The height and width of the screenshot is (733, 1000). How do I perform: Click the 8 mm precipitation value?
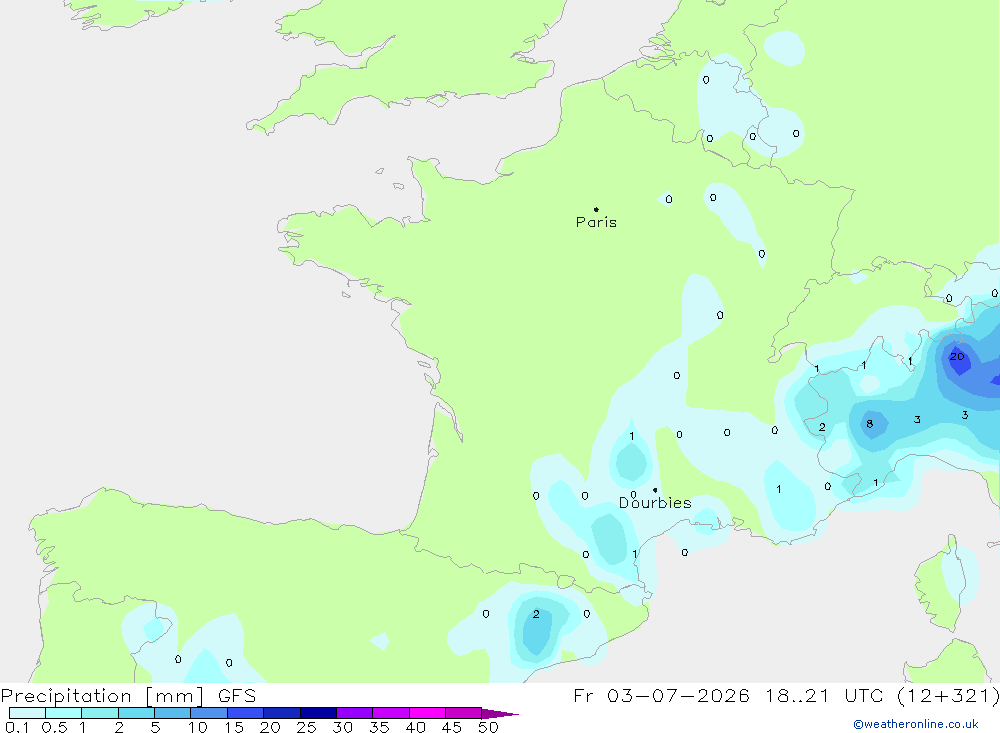869,424
